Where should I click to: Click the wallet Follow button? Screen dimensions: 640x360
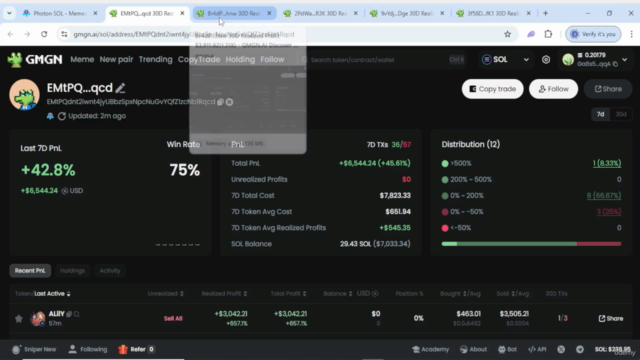(x=553, y=89)
